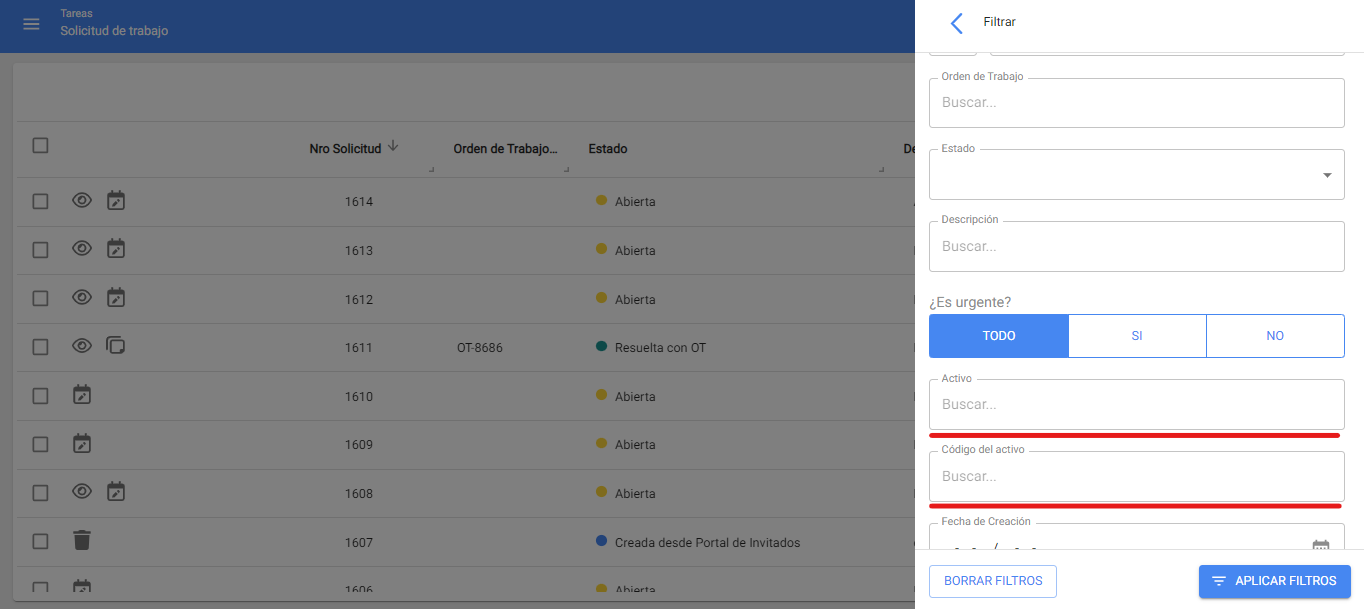This screenshot has width=1364, height=609.
Task: Click calendar edit icon for request 1610
Action: pos(82,395)
